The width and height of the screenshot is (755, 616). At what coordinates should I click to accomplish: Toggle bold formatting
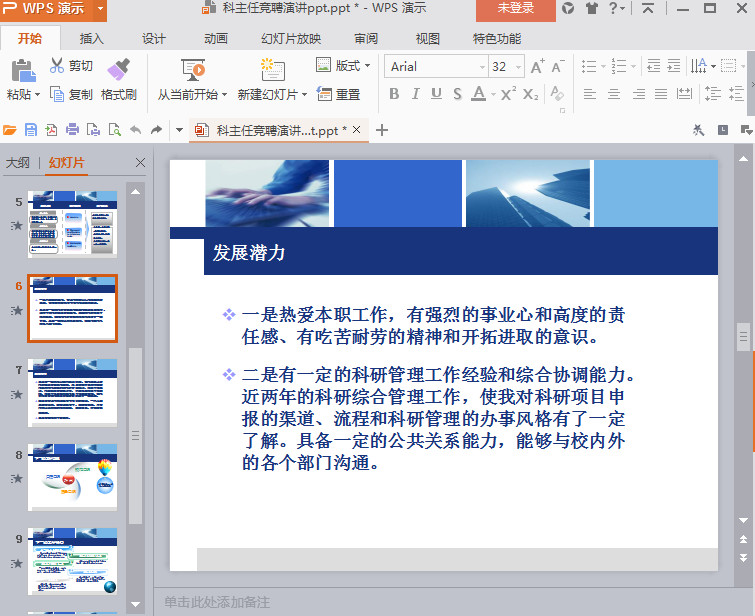[x=394, y=94]
